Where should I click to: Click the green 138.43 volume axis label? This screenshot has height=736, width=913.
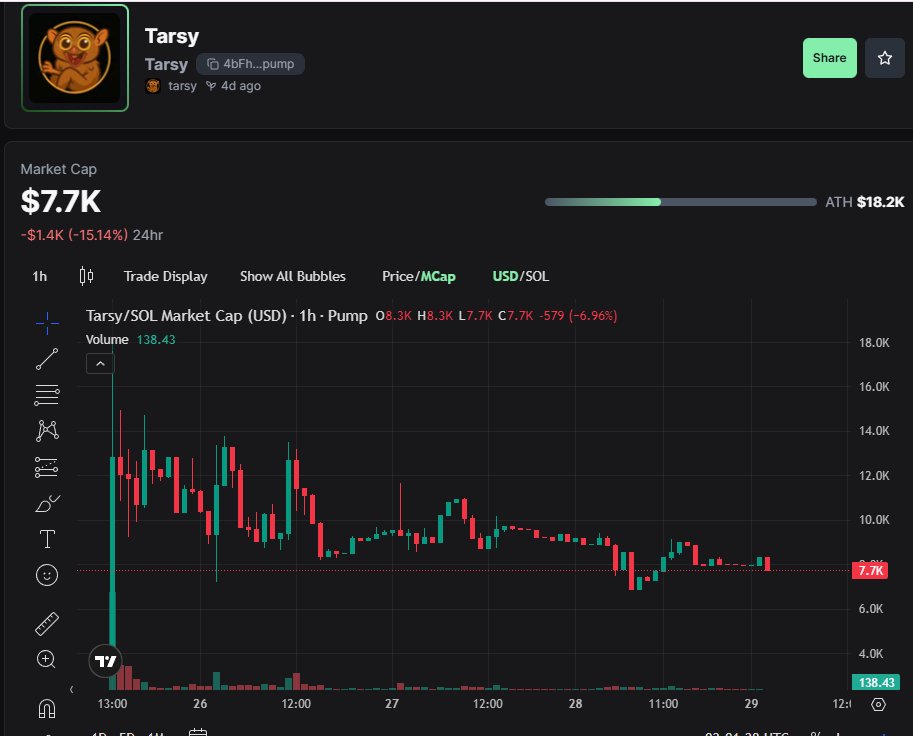tap(876, 682)
